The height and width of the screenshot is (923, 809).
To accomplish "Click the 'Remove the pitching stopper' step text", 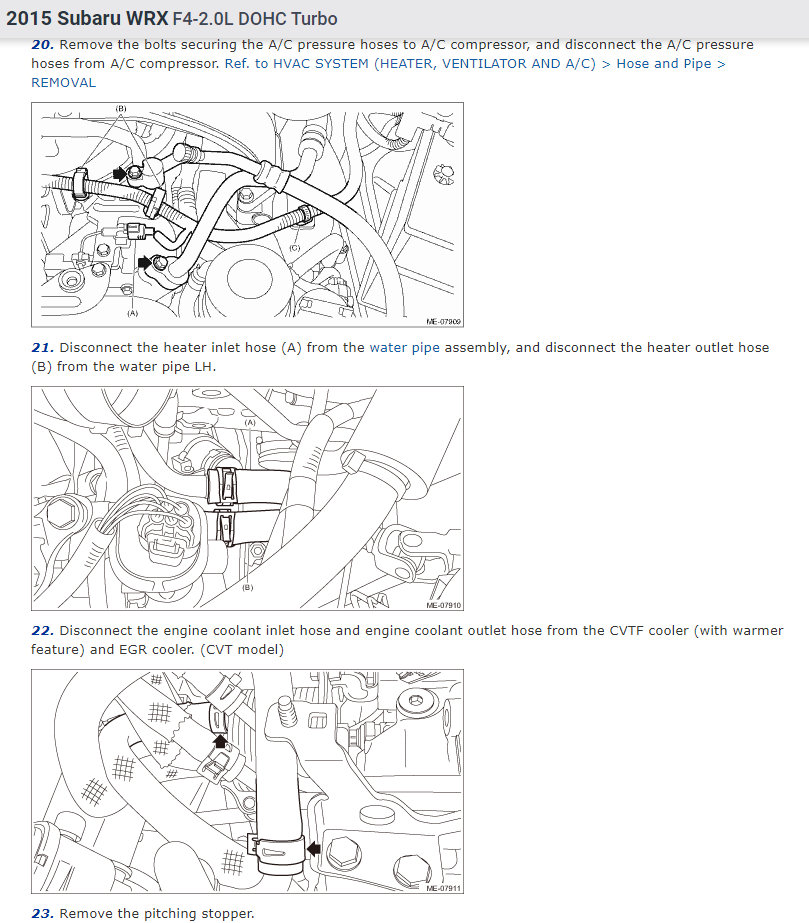I will tap(157, 914).
